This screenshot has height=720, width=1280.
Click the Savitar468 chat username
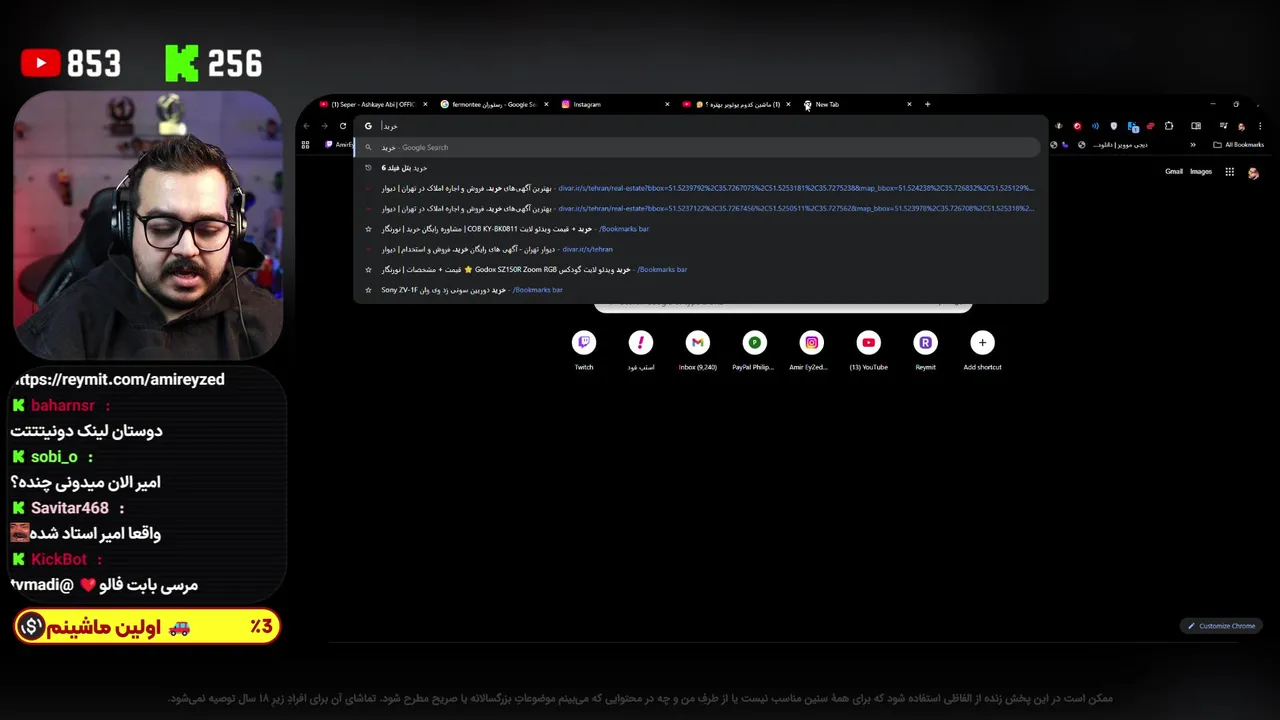tap(70, 508)
